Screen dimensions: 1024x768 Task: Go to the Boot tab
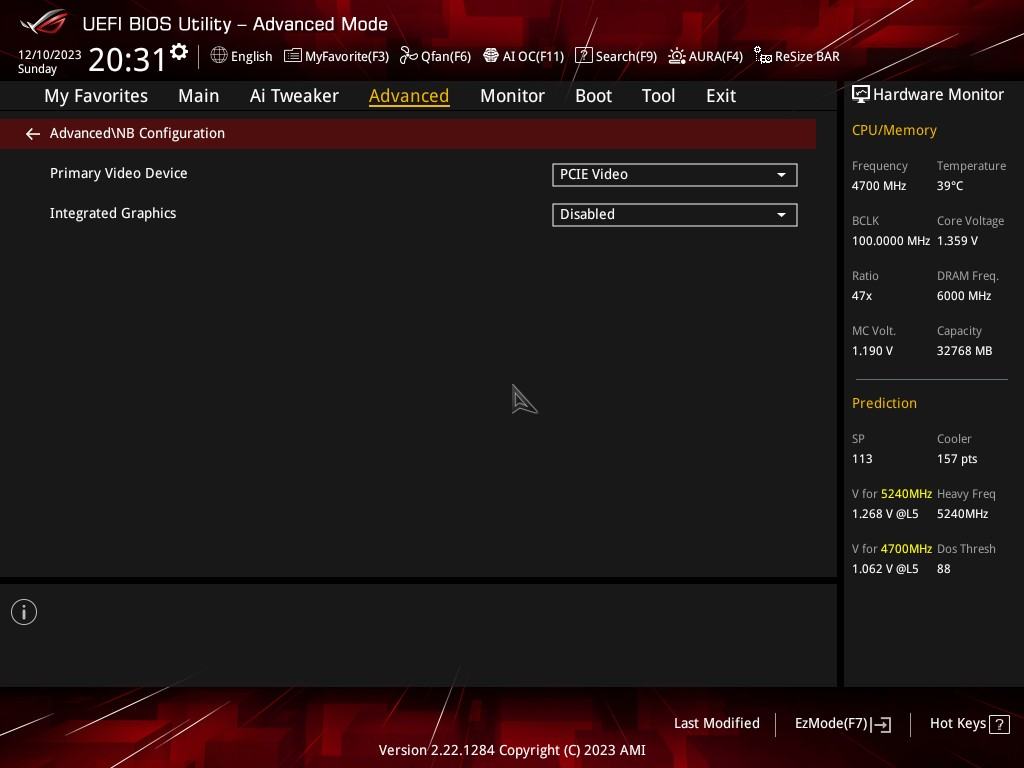click(x=593, y=96)
